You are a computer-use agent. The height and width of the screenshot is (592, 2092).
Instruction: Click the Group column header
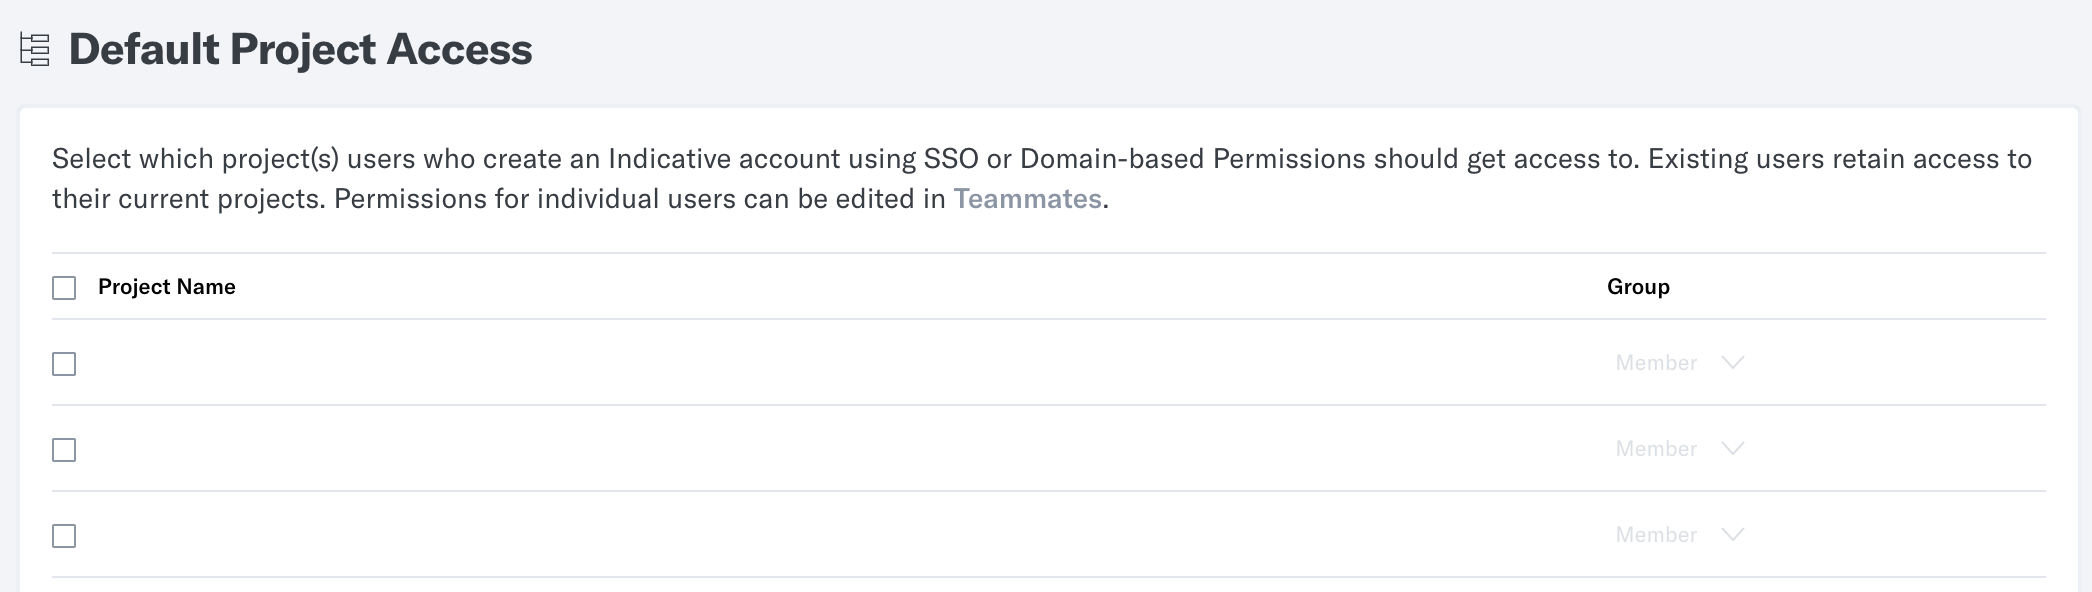pos(1638,287)
